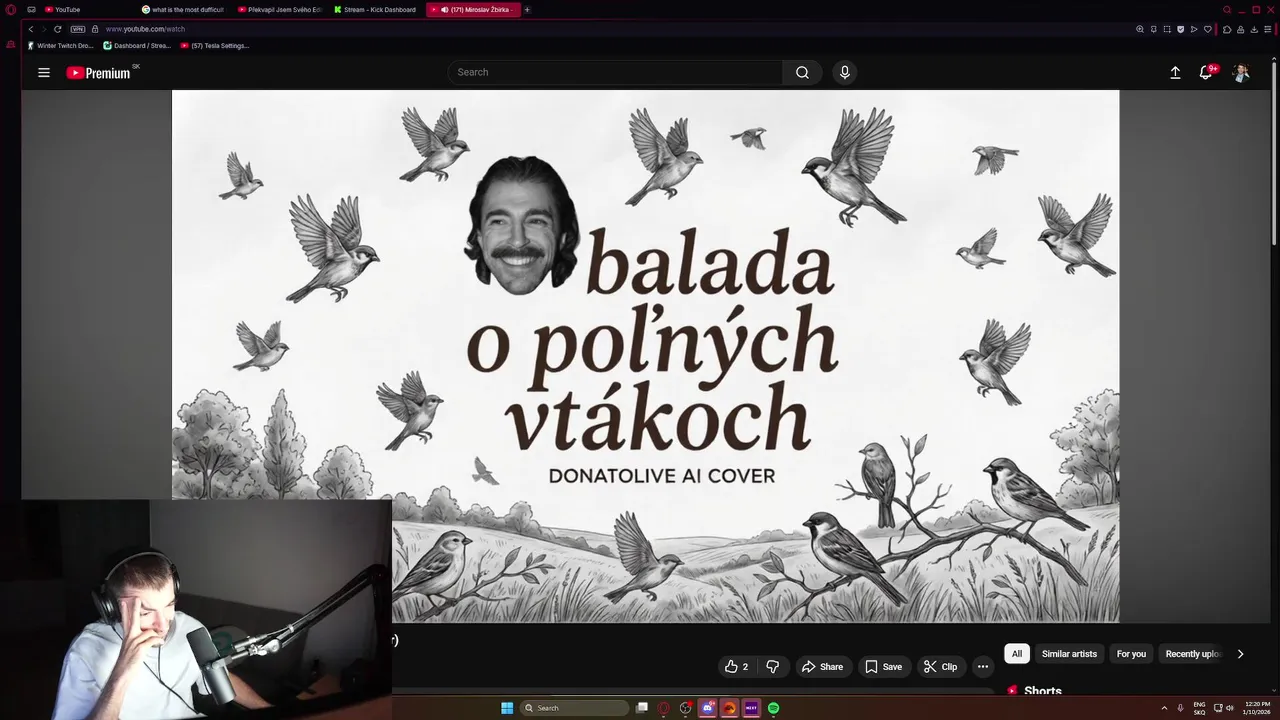Select the Similar artists chip
The width and height of the screenshot is (1280, 720).
pyautogui.click(x=1069, y=654)
